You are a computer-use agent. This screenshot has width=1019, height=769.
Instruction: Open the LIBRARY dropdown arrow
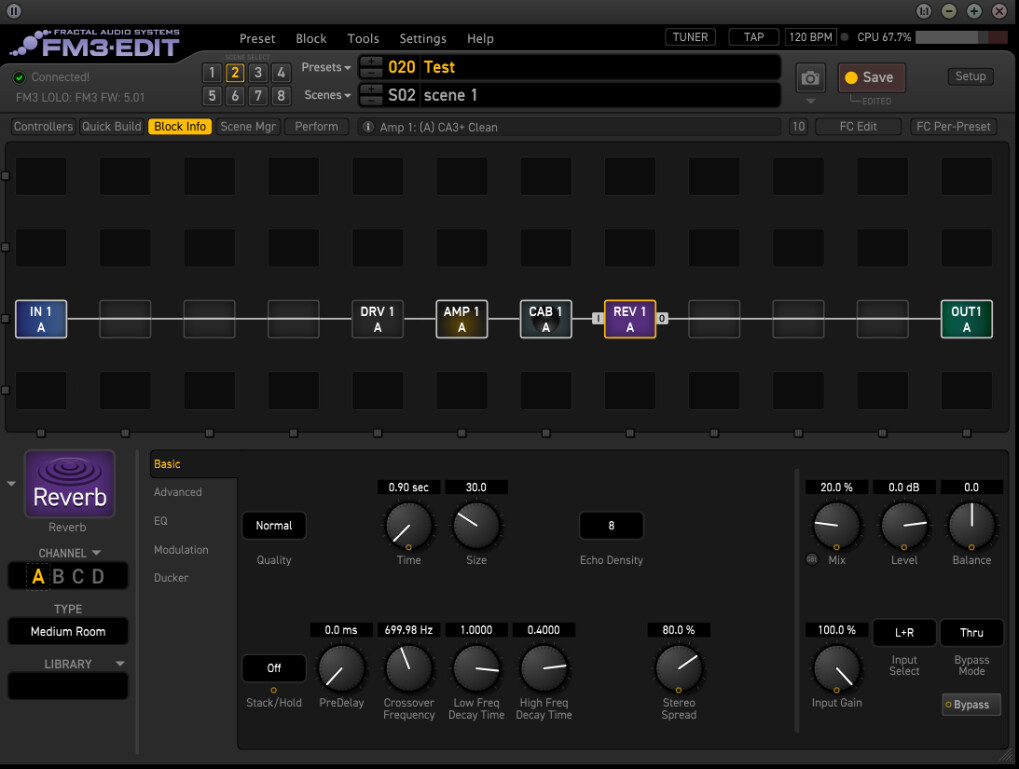[x=120, y=664]
